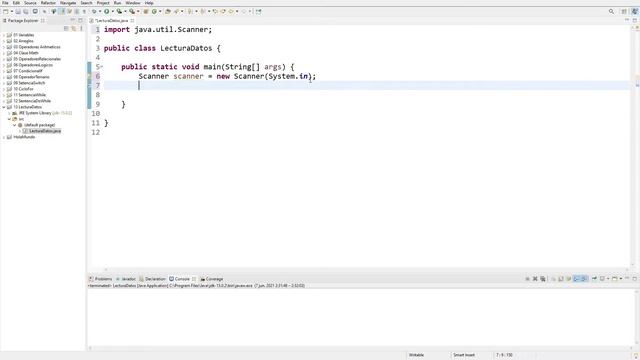Click Remove All Terminated Launches icon
The image size is (640, 360).
click(542, 279)
